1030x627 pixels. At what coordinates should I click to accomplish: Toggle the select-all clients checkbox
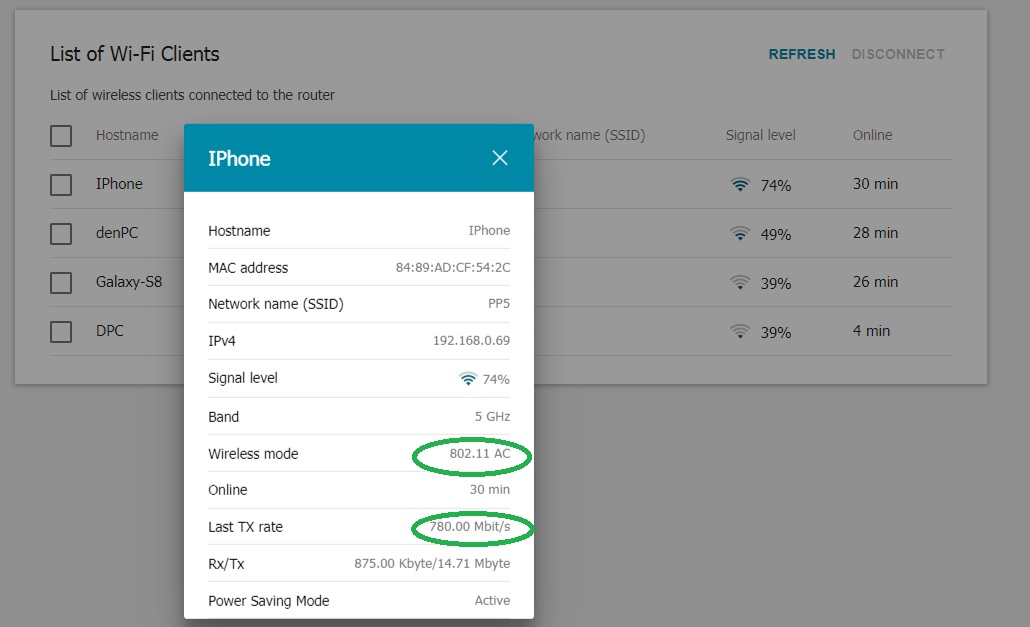pyautogui.click(x=61, y=135)
